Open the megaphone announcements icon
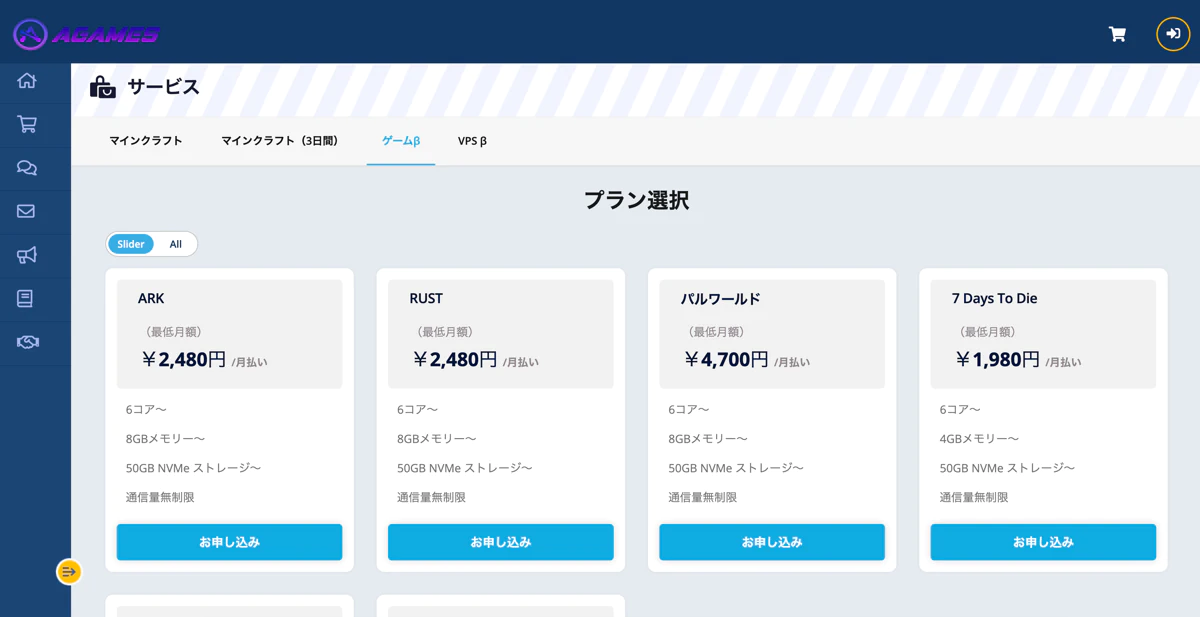This screenshot has width=1200, height=617. point(27,255)
